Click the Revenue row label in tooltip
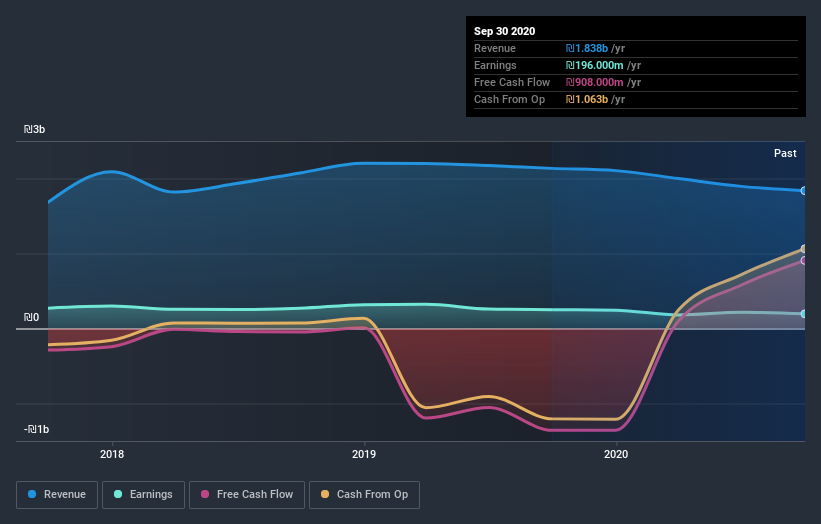This screenshot has width=821, height=524. click(495, 48)
